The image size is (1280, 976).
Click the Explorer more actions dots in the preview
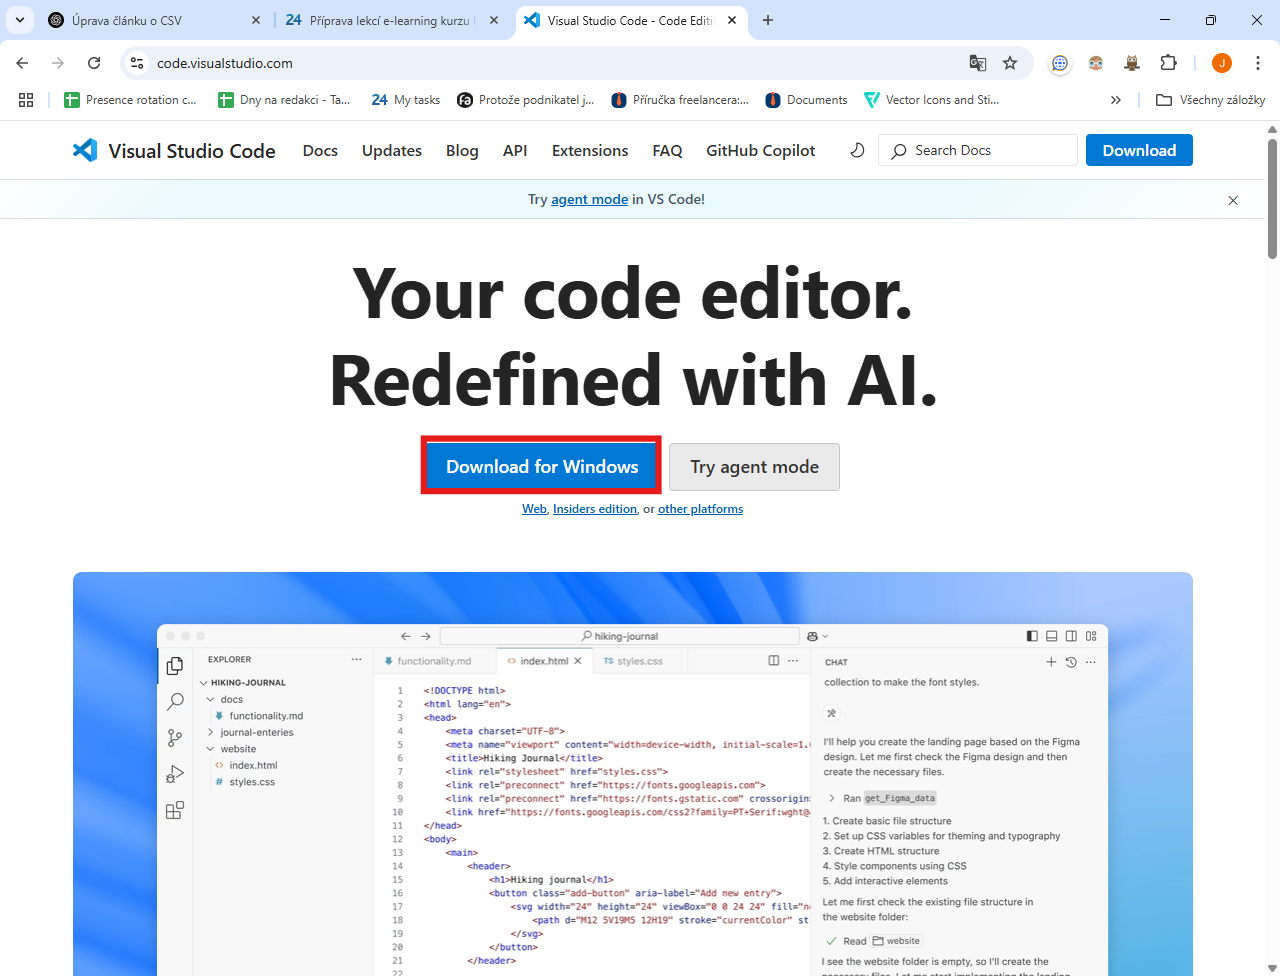click(356, 660)
